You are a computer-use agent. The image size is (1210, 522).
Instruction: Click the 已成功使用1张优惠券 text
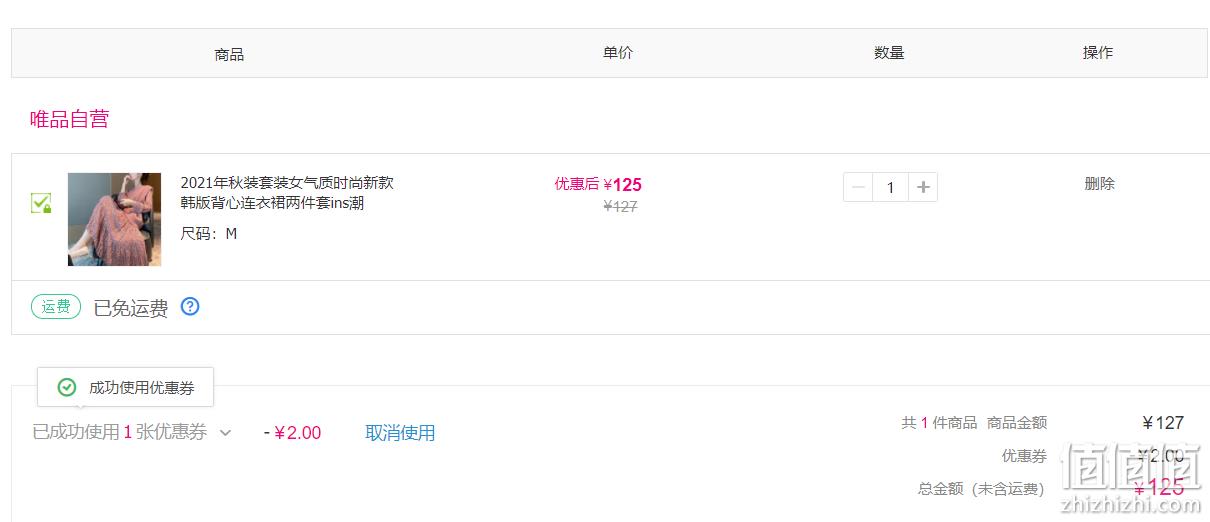coord(120,432)
